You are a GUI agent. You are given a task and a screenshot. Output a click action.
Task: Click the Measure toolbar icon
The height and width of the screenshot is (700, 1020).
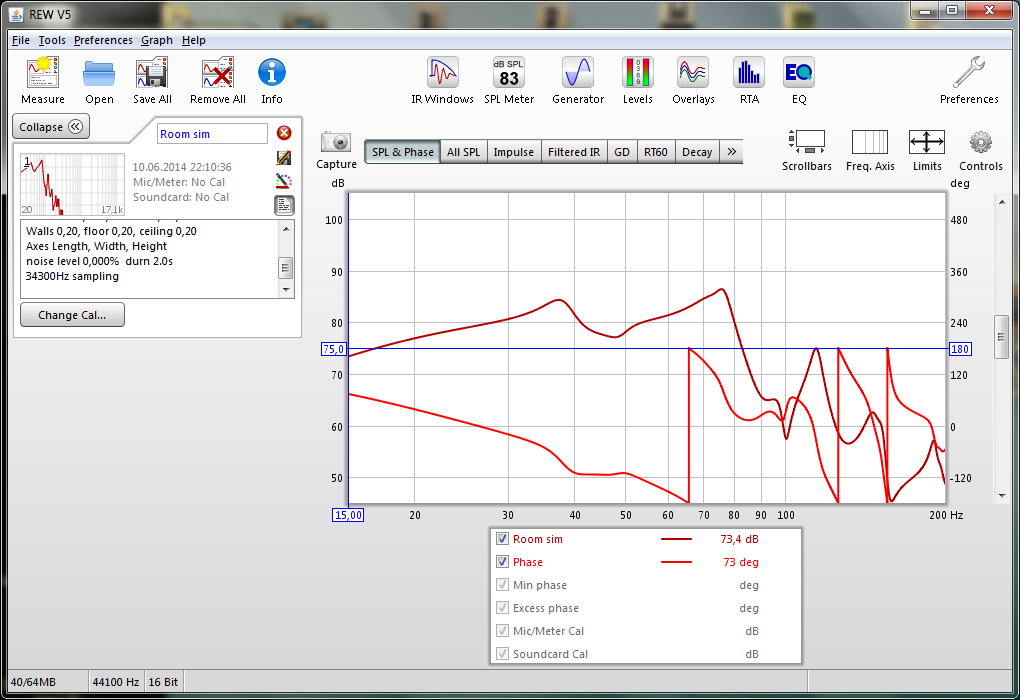click(x=42, y=80)
